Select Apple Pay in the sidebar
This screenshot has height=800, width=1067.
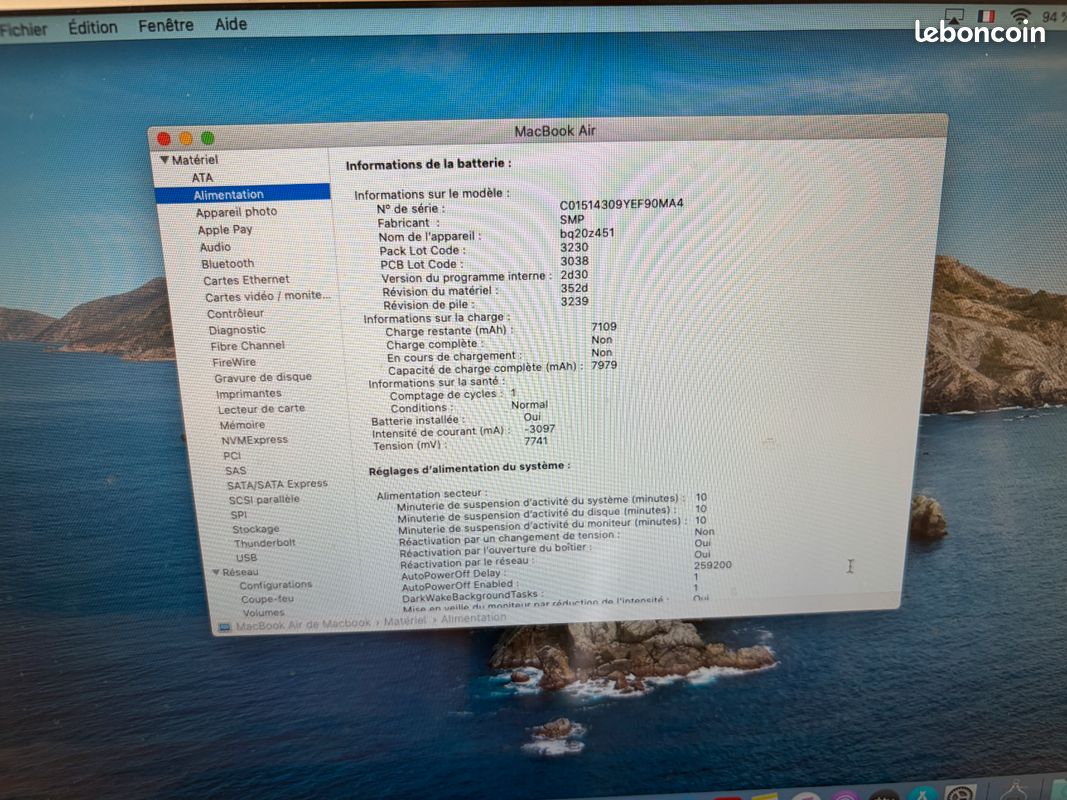point(225,230)
